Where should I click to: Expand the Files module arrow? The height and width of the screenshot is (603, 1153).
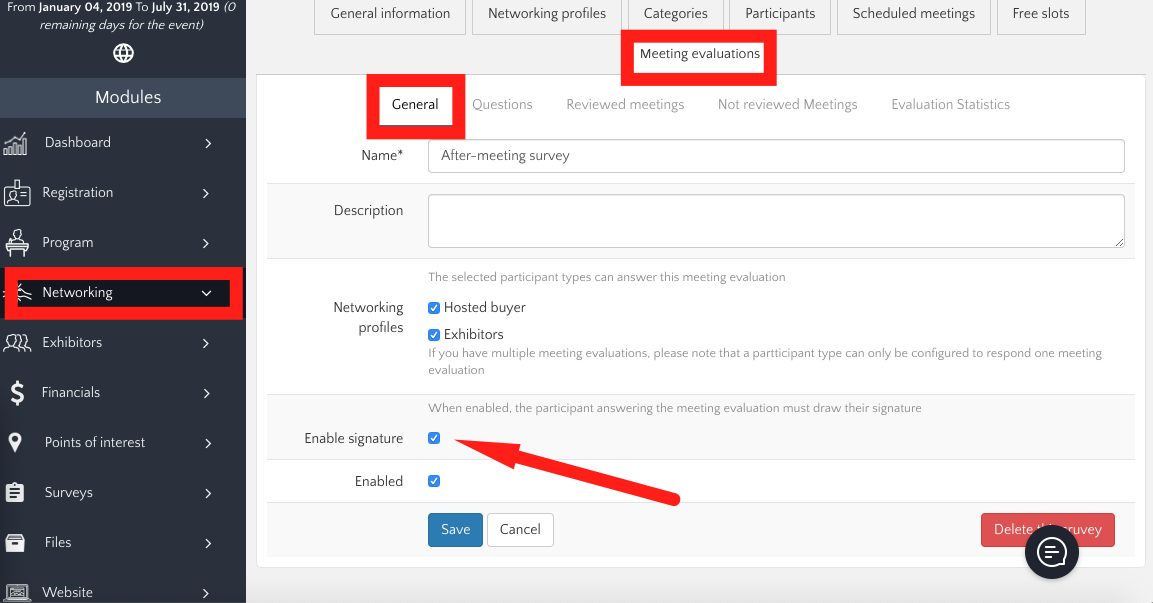tap(208, 543)
